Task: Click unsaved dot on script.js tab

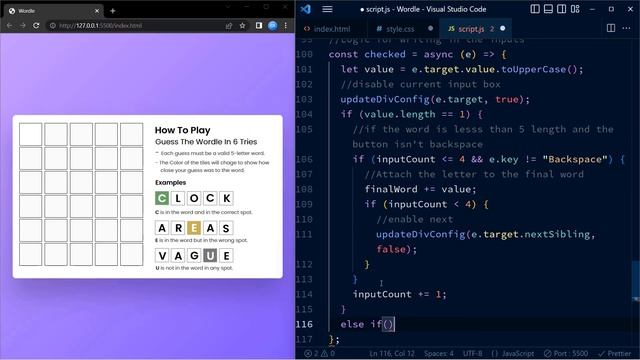Action: click(502, 28)
